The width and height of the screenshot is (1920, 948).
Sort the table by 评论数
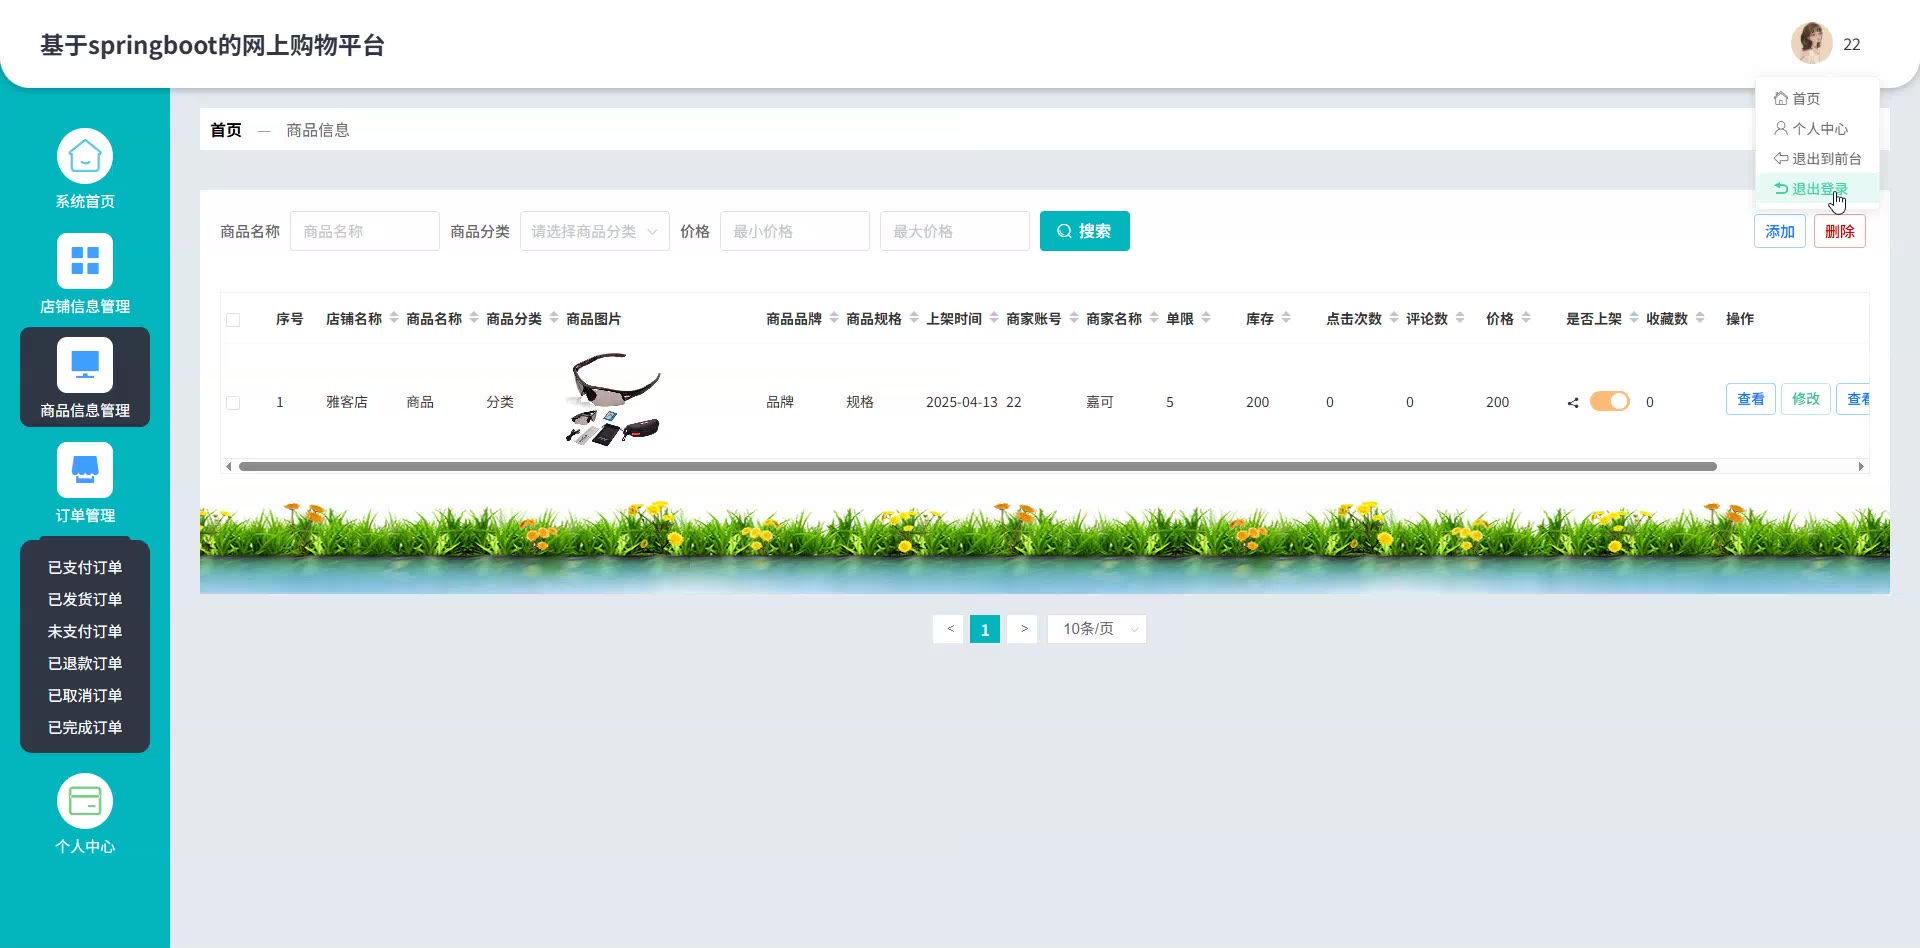coord(1460,318)
